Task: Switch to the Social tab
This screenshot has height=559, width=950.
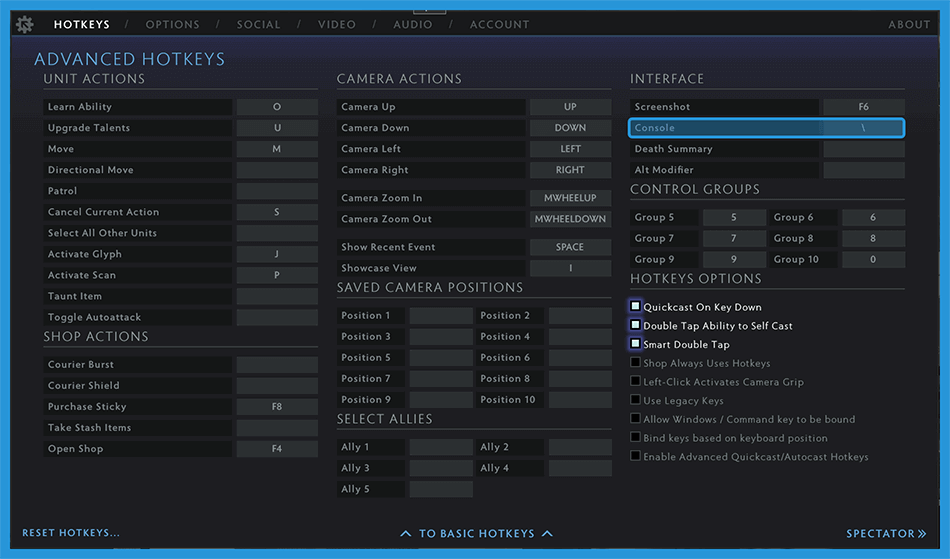Action: [x=259, y=25]
